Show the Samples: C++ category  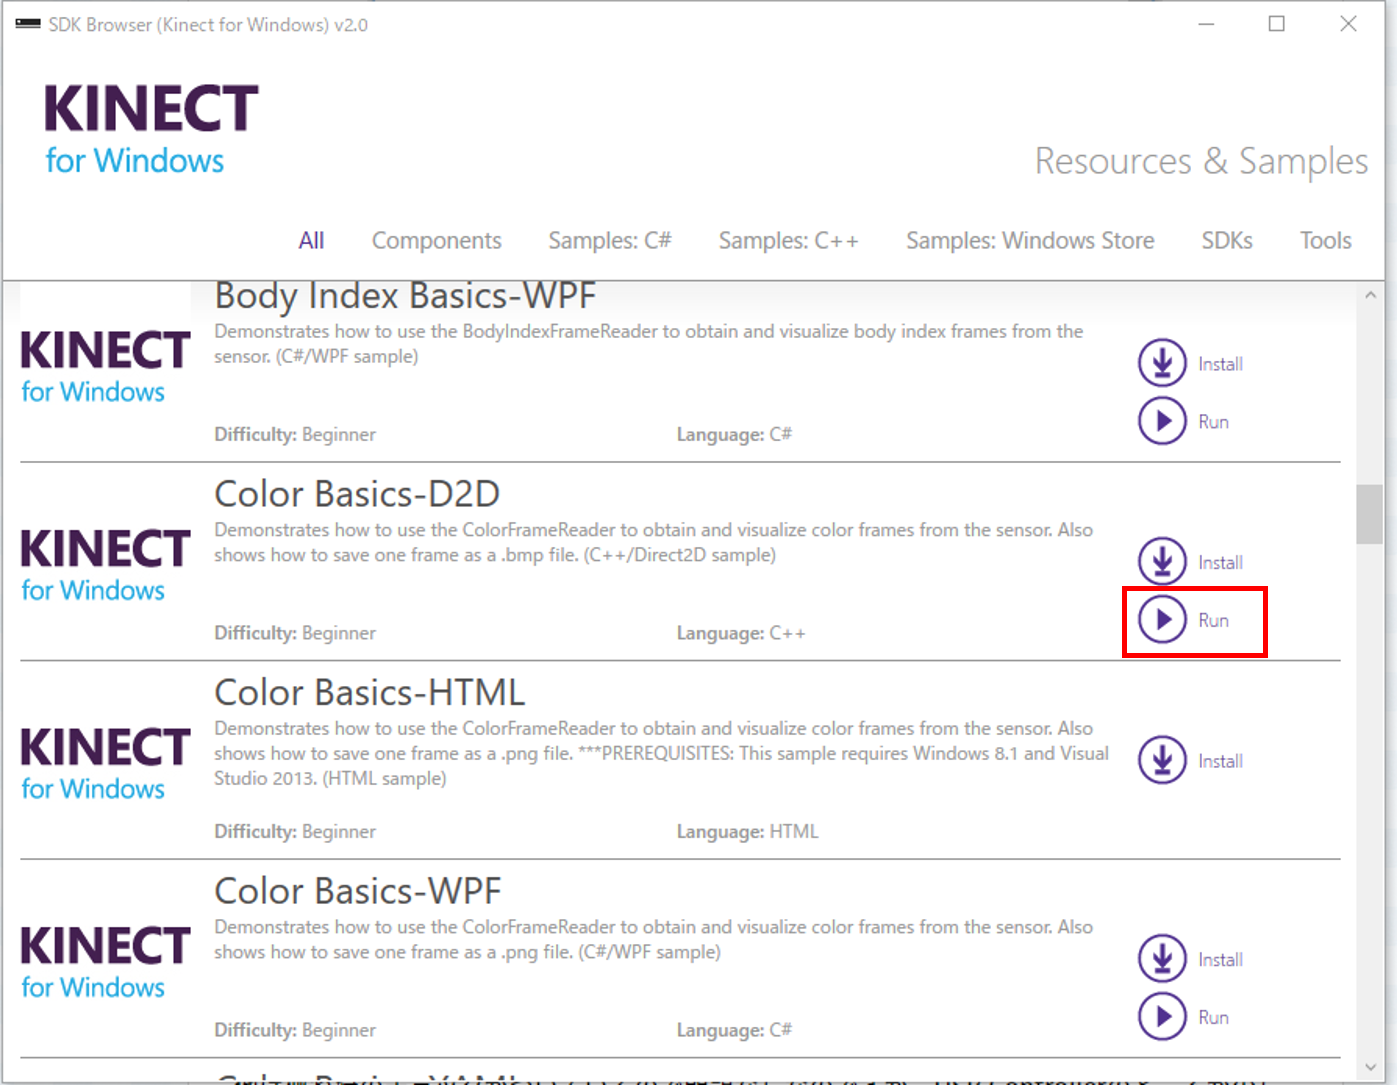click(x=788, y=241)
